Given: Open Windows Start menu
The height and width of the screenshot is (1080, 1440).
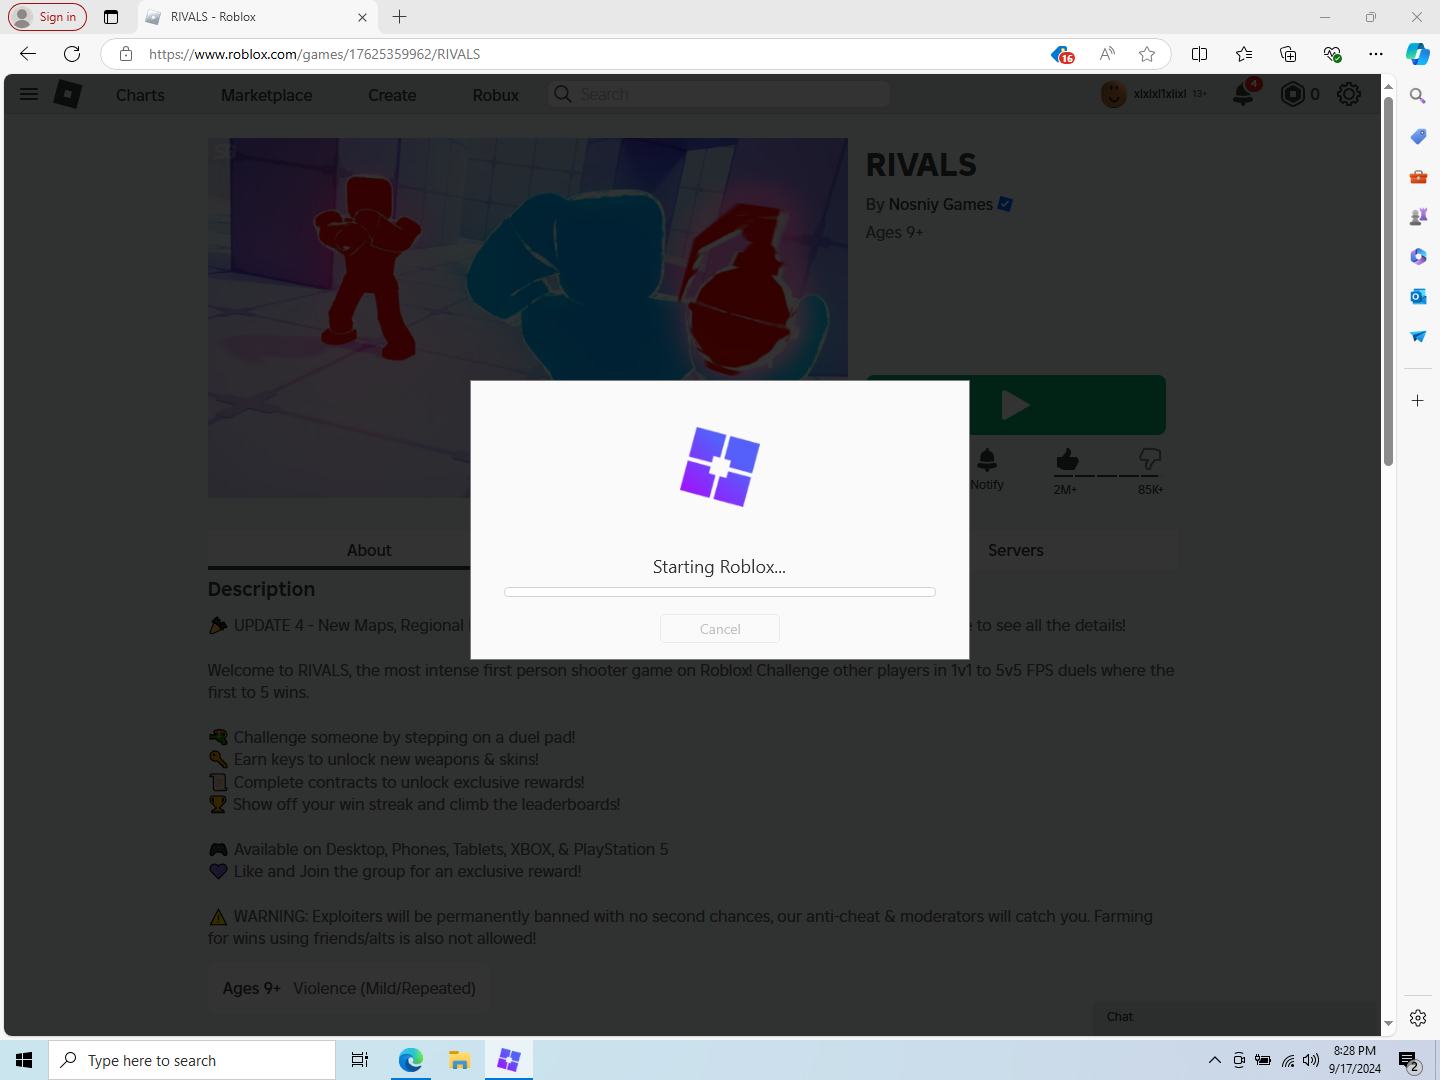Looking at the screenshot, I should 24,1060.
